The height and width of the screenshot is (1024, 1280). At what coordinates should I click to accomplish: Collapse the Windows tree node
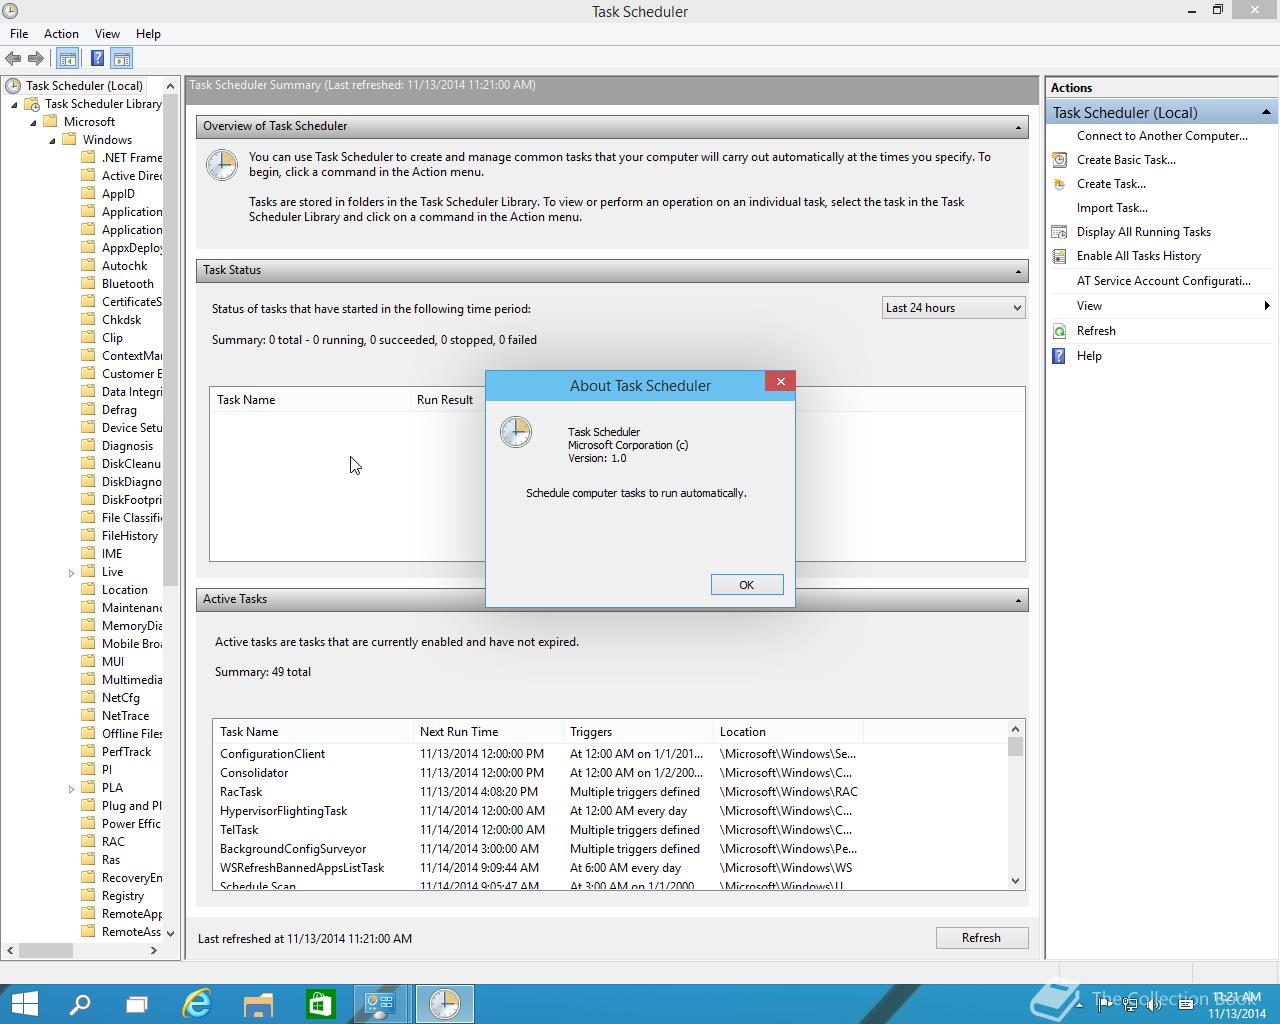[52, 140]
